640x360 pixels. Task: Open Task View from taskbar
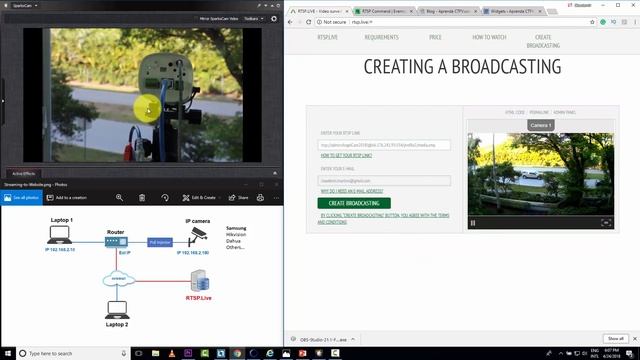139,353
